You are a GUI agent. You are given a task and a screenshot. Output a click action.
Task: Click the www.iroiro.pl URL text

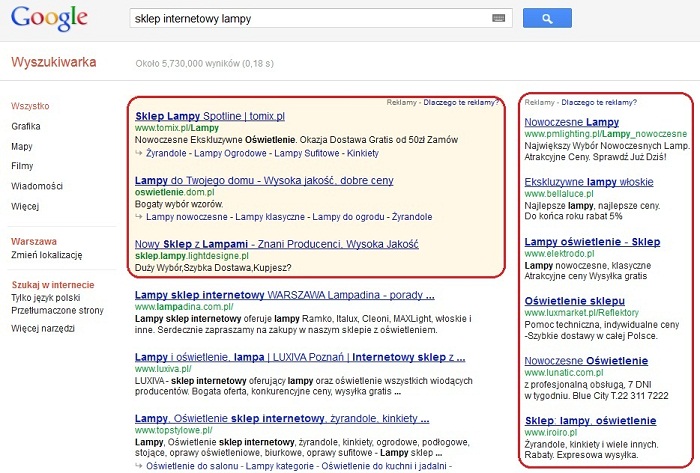pos(551,432)
